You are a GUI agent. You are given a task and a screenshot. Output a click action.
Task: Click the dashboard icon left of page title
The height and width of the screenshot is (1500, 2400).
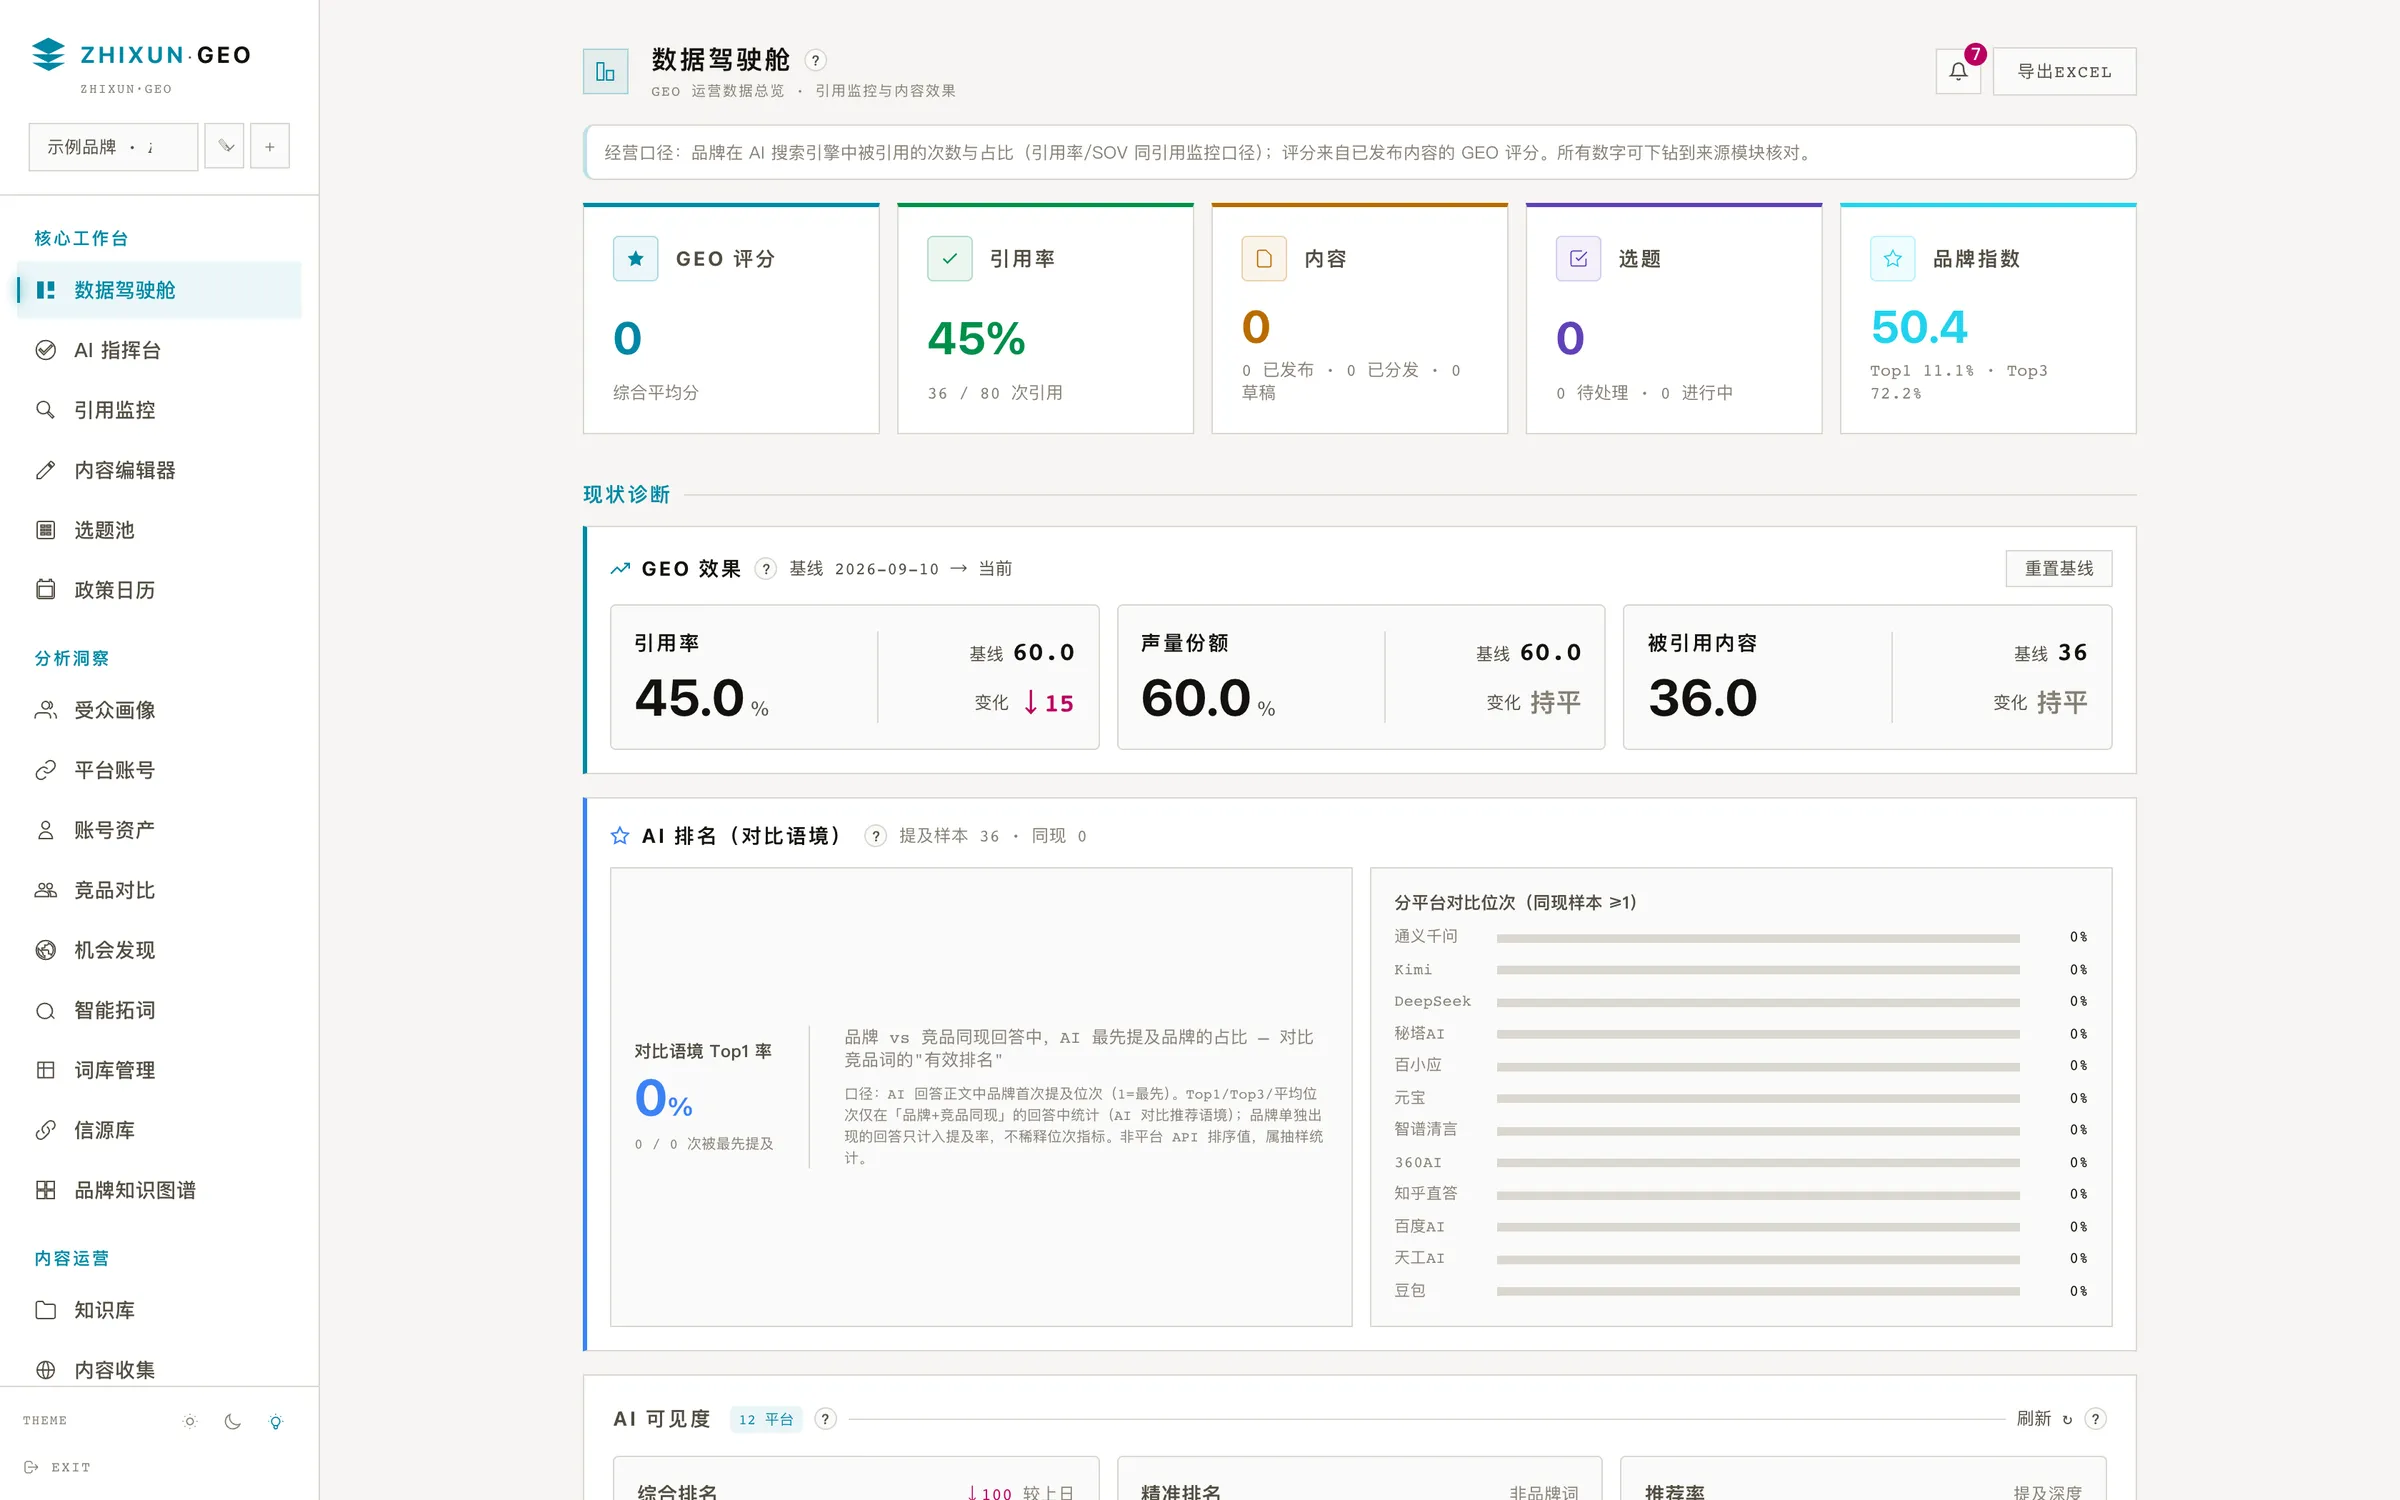pos(606,71)
